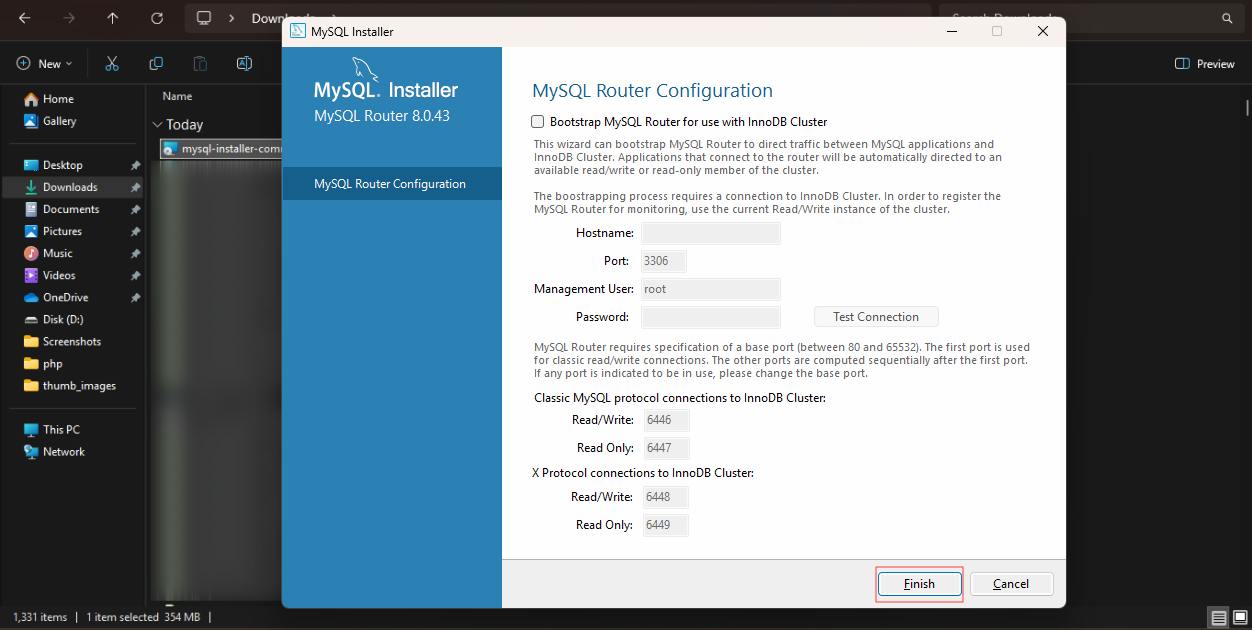
Task: Click the Finish button
Action: (x=919, y=584)
